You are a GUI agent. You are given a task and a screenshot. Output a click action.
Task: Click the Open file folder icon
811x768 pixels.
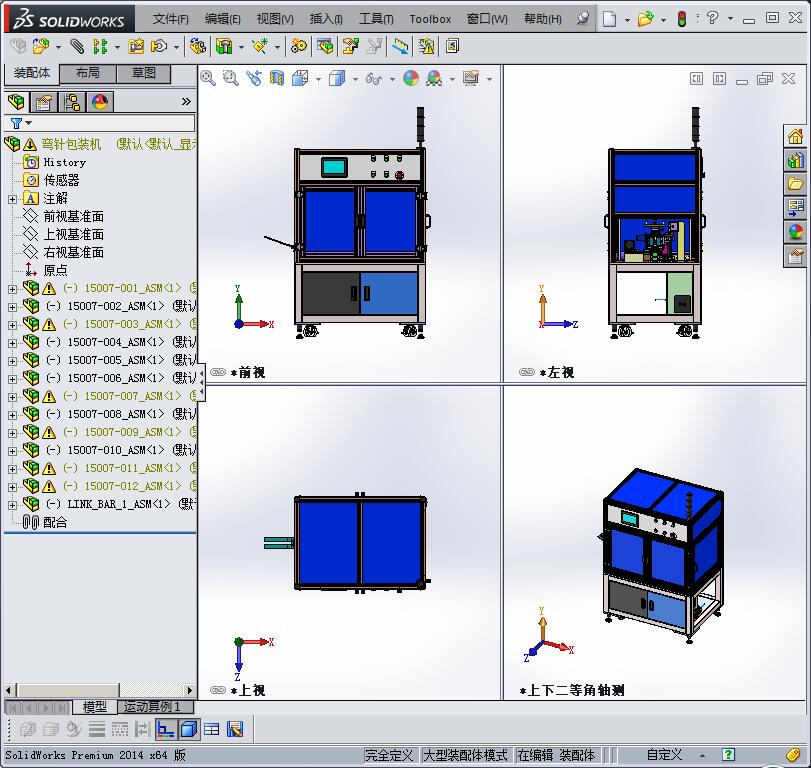(645, 19)
